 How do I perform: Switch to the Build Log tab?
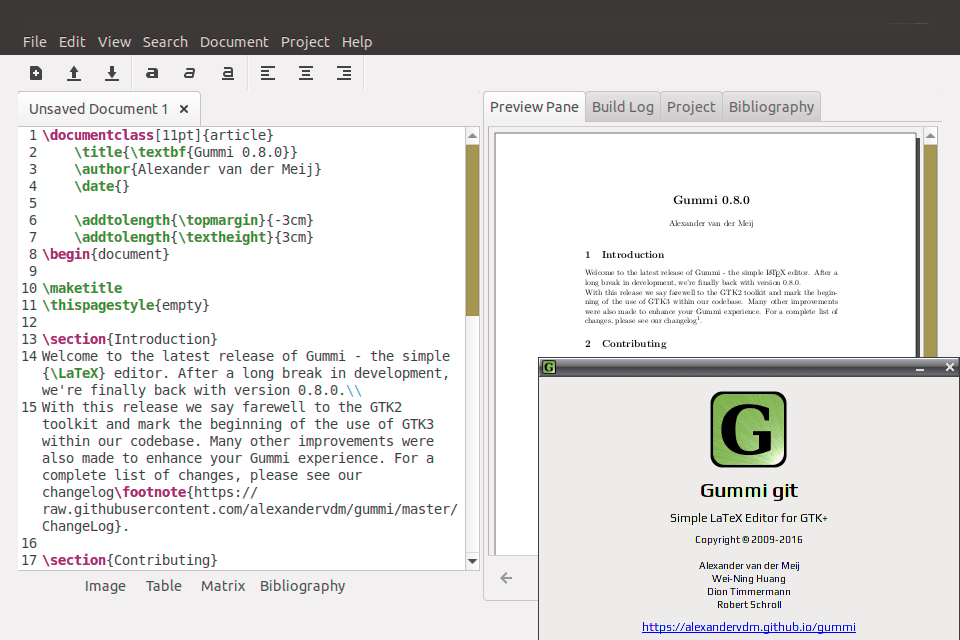[x=622, y=105]
